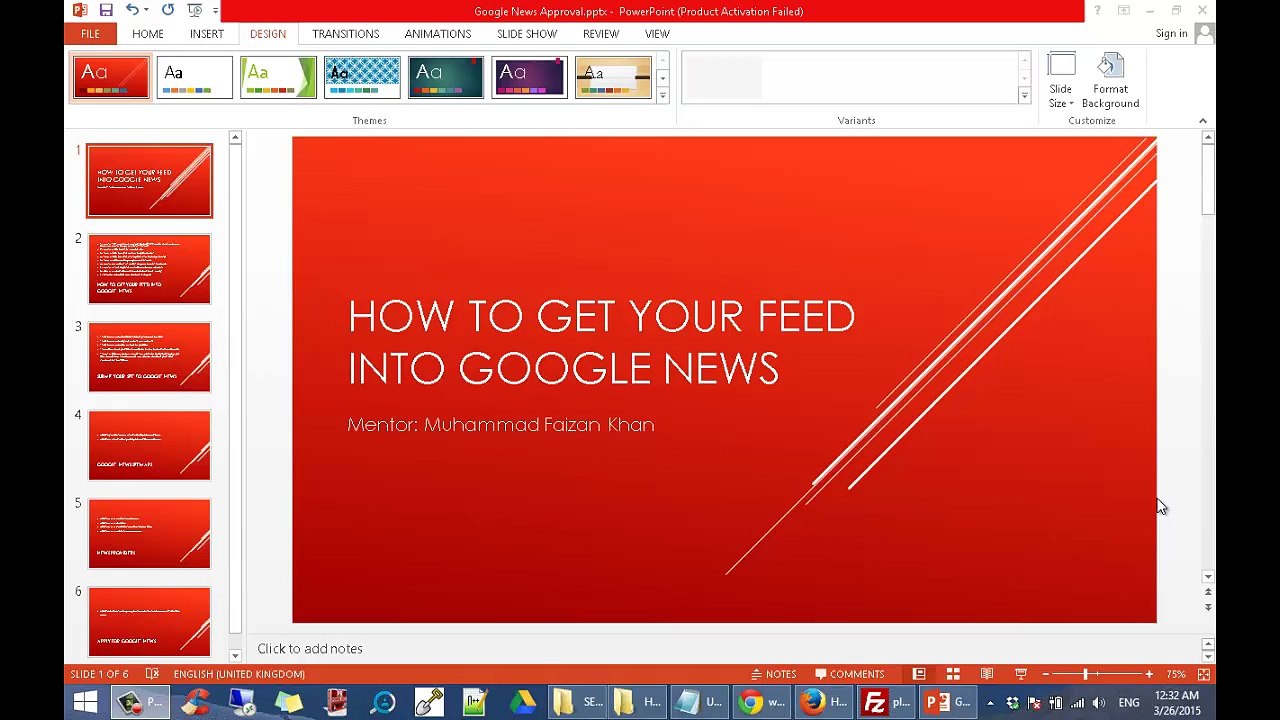1280x720 pixels.
Task: Open Customize Quick Access Toolbar dropdown
Action: [x=215, y=11]
